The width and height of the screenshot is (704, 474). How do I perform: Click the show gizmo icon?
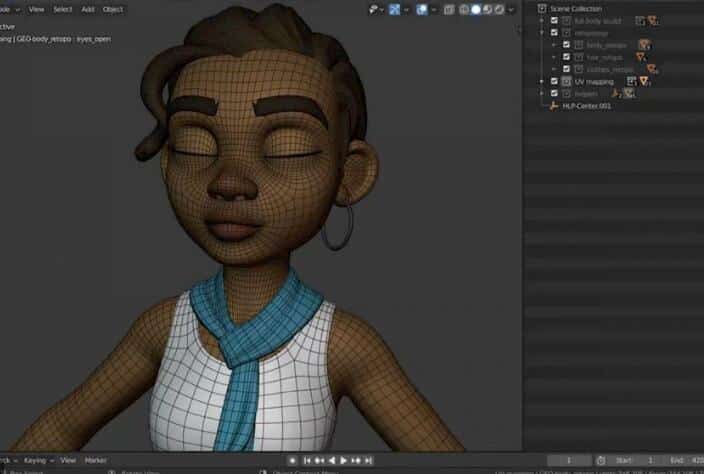coord(397,9)
